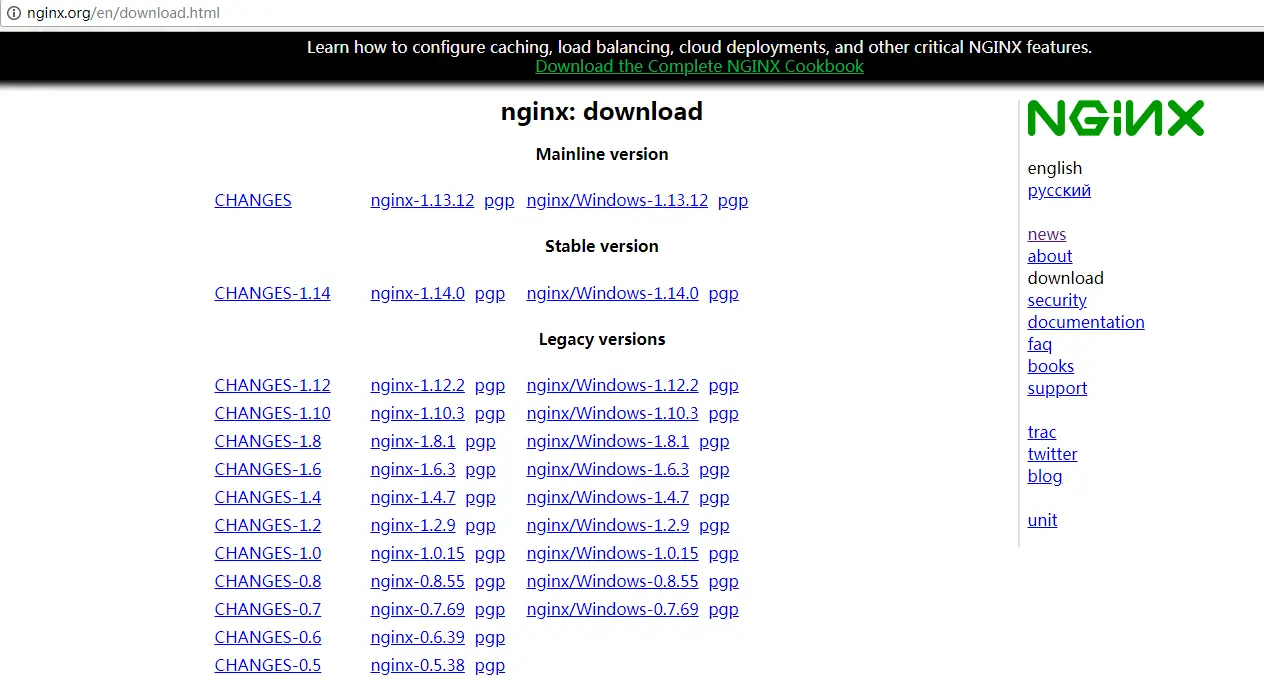Open CHANGES-1.14 link

(x=272, y=293)
